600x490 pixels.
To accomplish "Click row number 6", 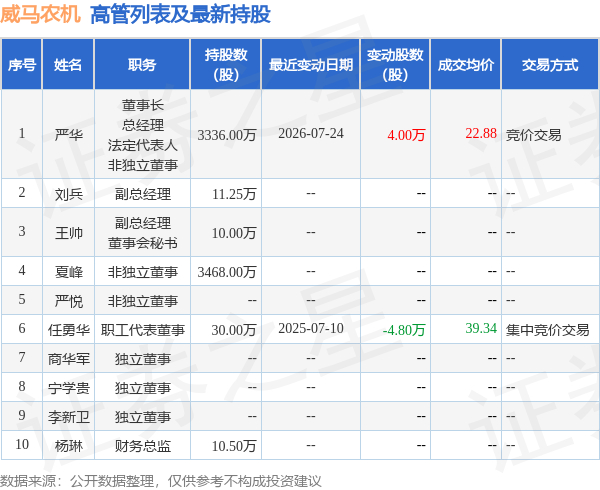I will pyautogui.click(x=22, y=328).
